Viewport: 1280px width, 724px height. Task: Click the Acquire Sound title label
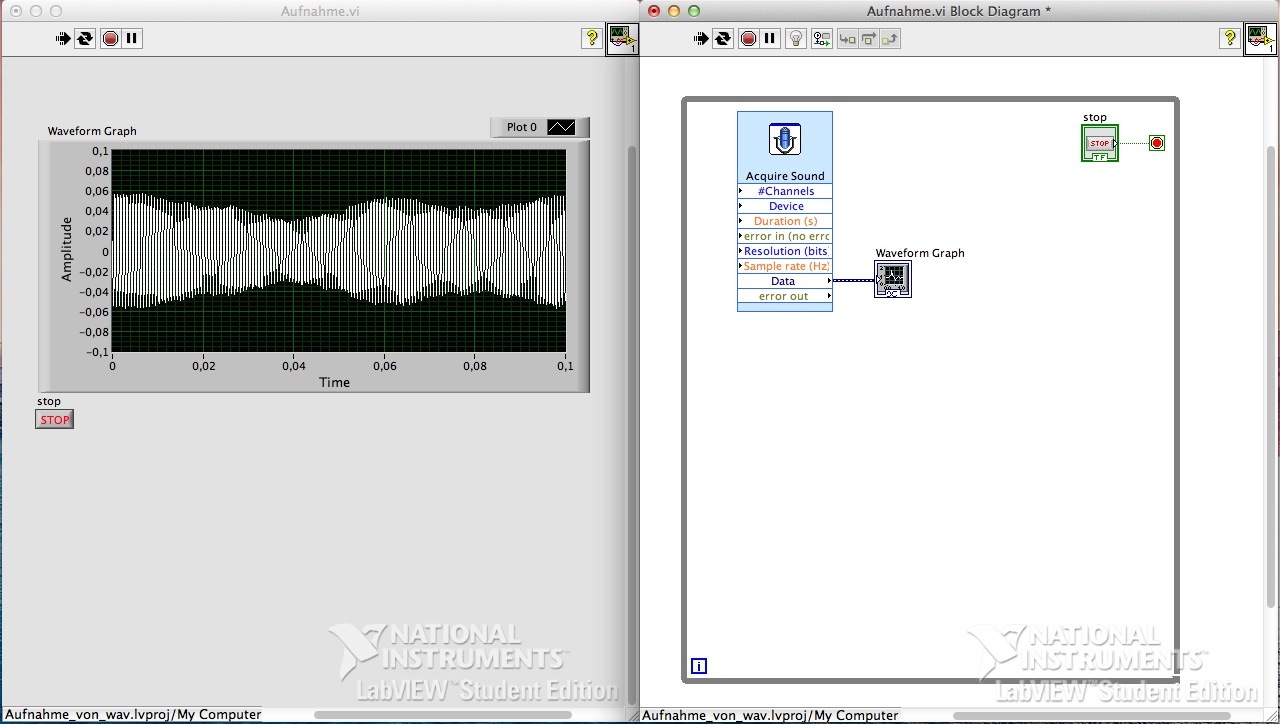point(785,176)
